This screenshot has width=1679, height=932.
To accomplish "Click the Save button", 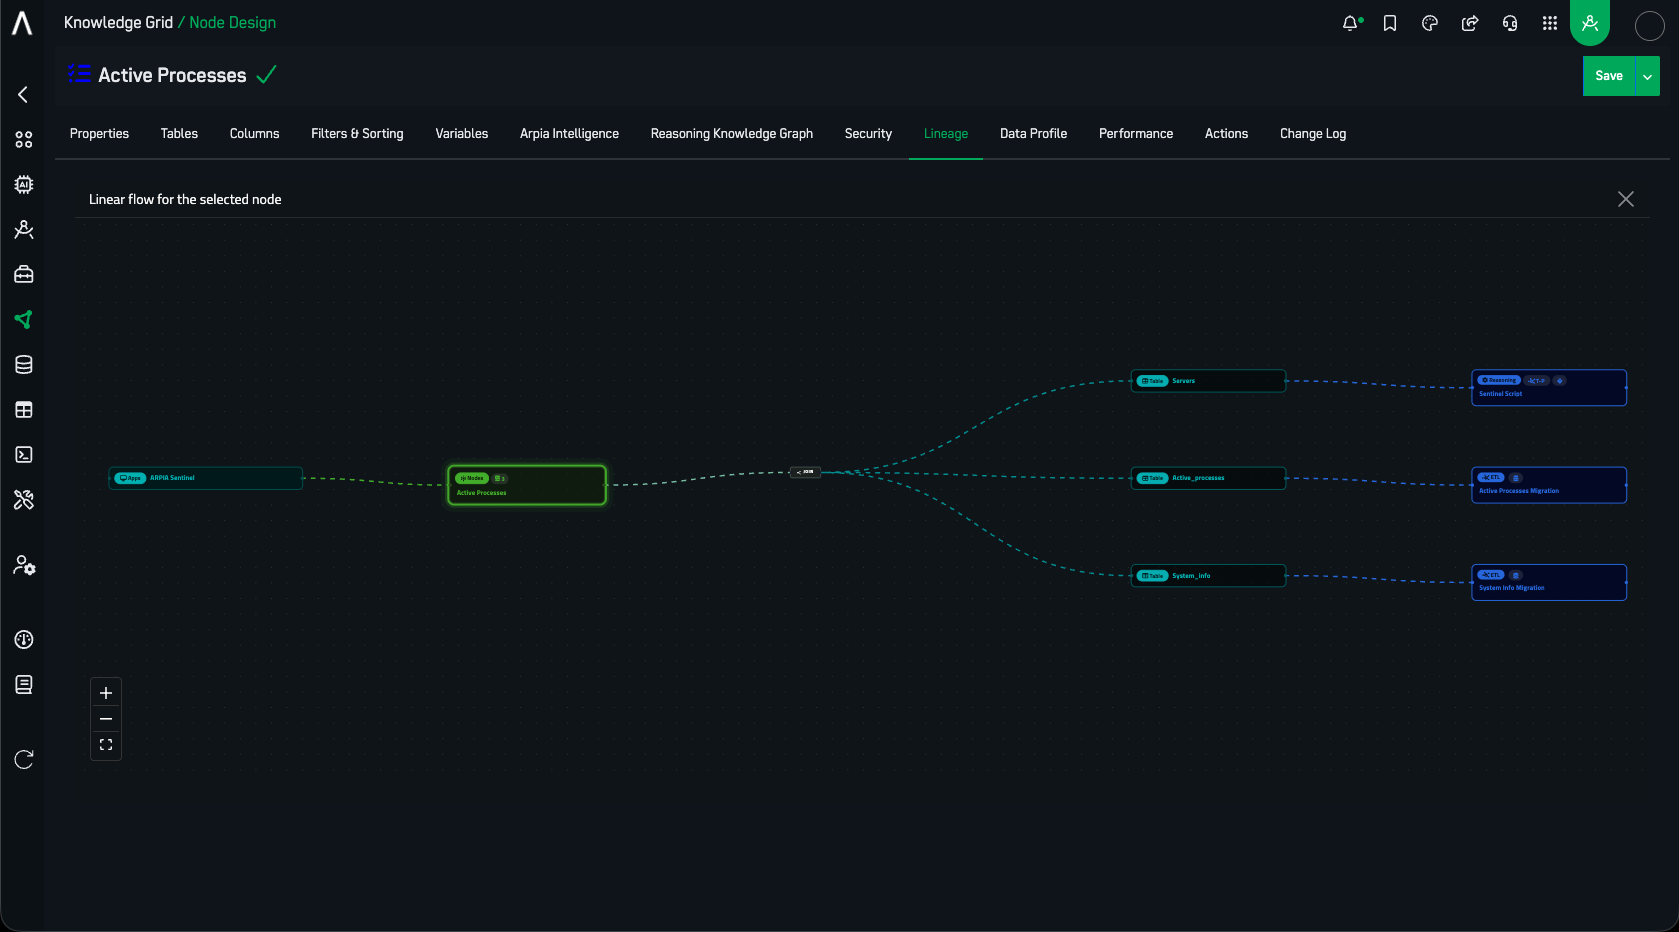I will (x=1608, y=76).
